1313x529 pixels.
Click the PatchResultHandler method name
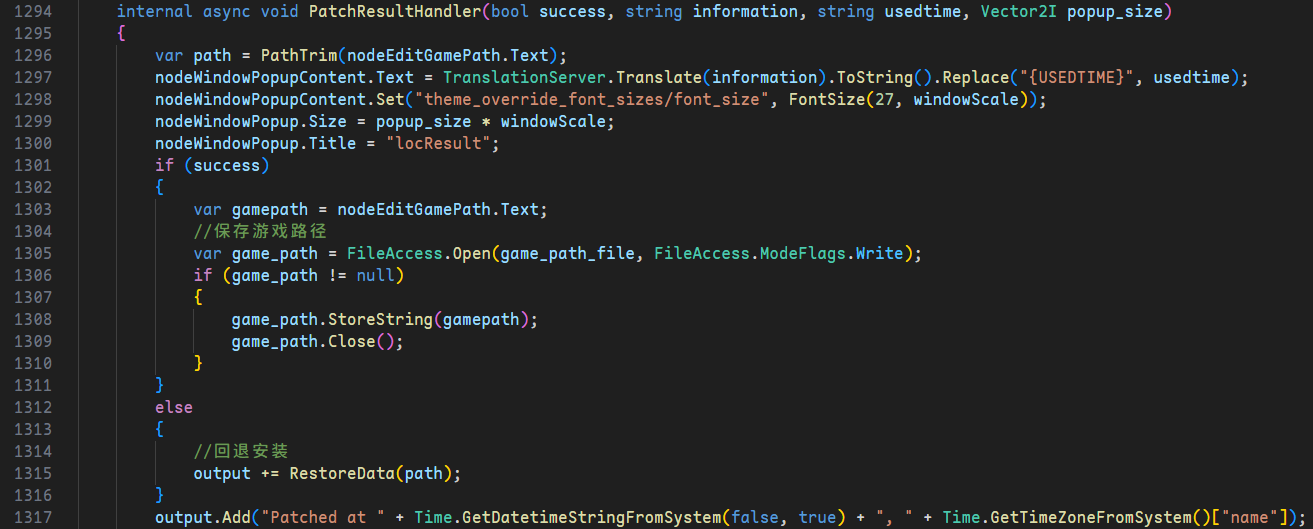point(395,11)
